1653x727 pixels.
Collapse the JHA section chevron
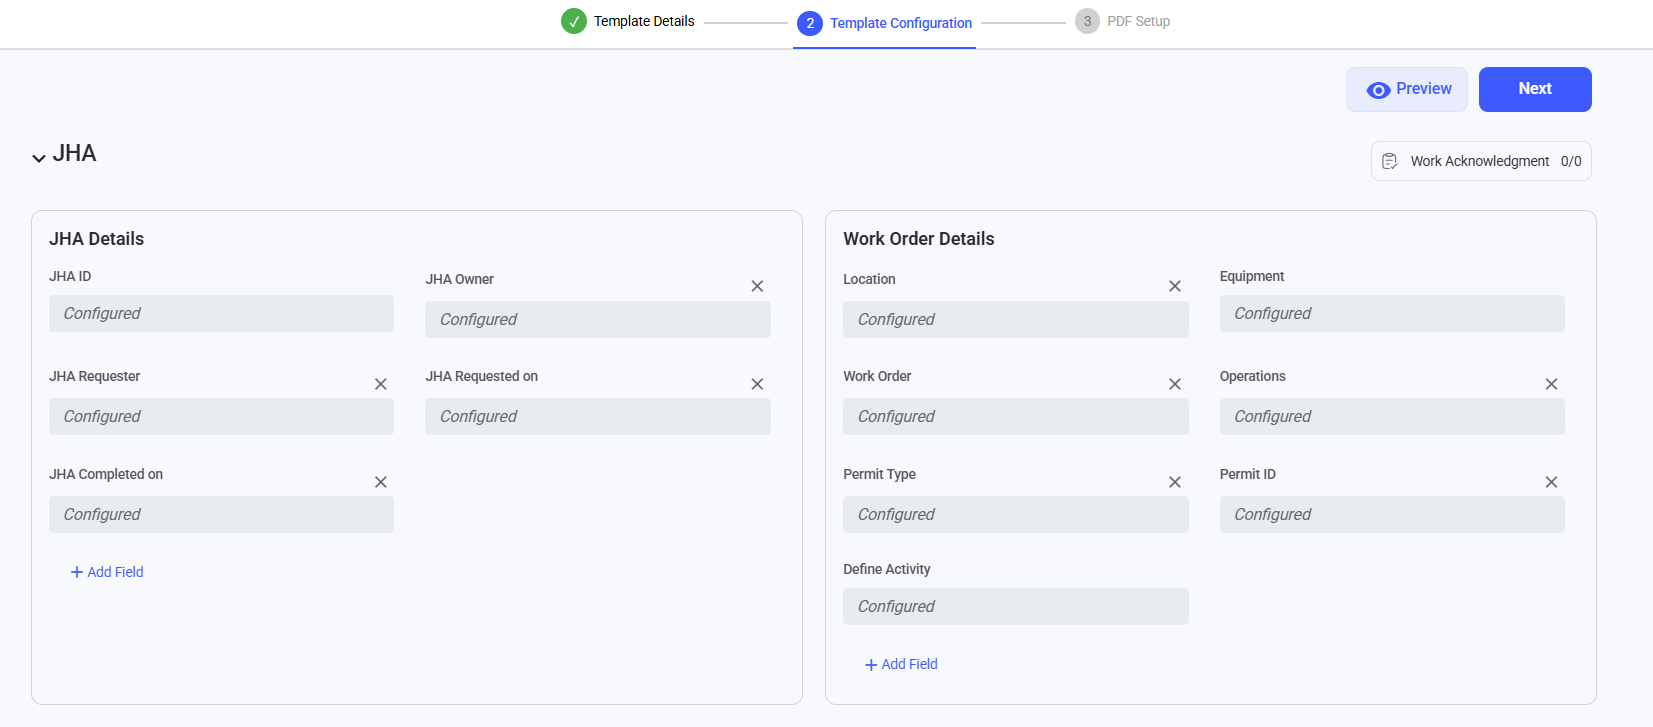click(x=39, y=157)
